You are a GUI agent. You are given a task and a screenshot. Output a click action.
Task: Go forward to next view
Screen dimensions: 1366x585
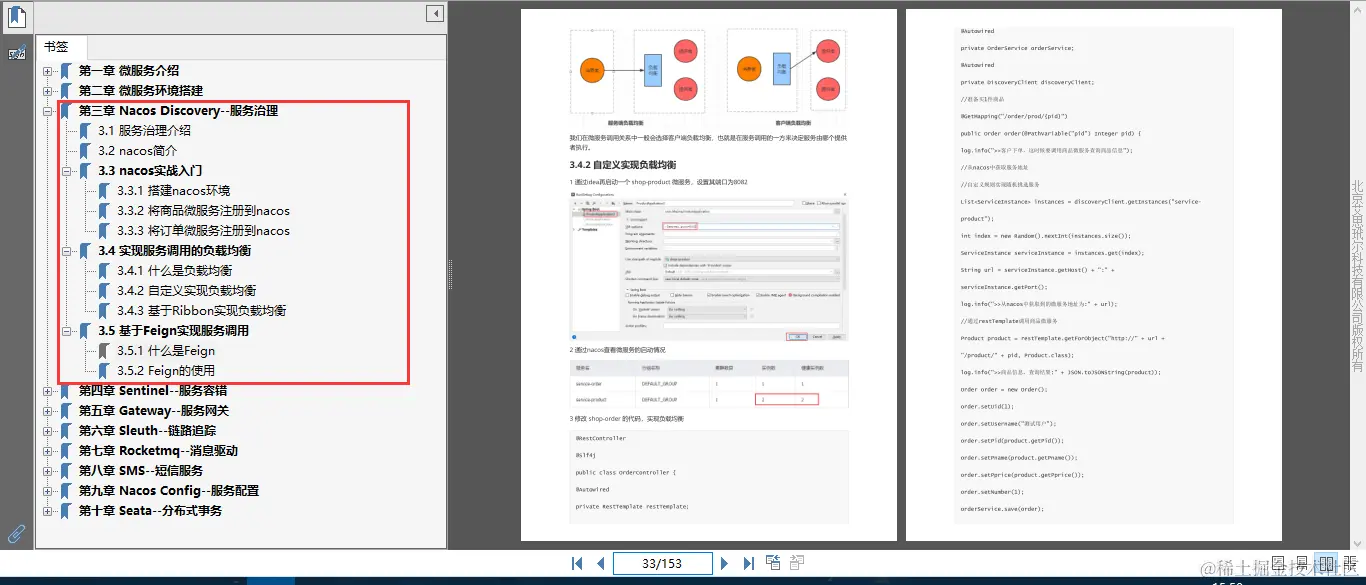tap(797, 563)
